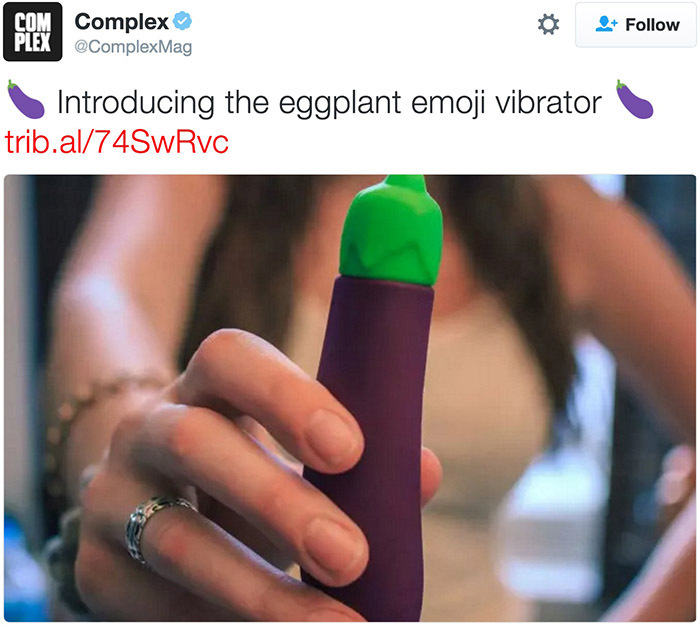The width and height of the screenshot is (700, 626).
Task: Open the gear settings menu
Action: point(548,24)
